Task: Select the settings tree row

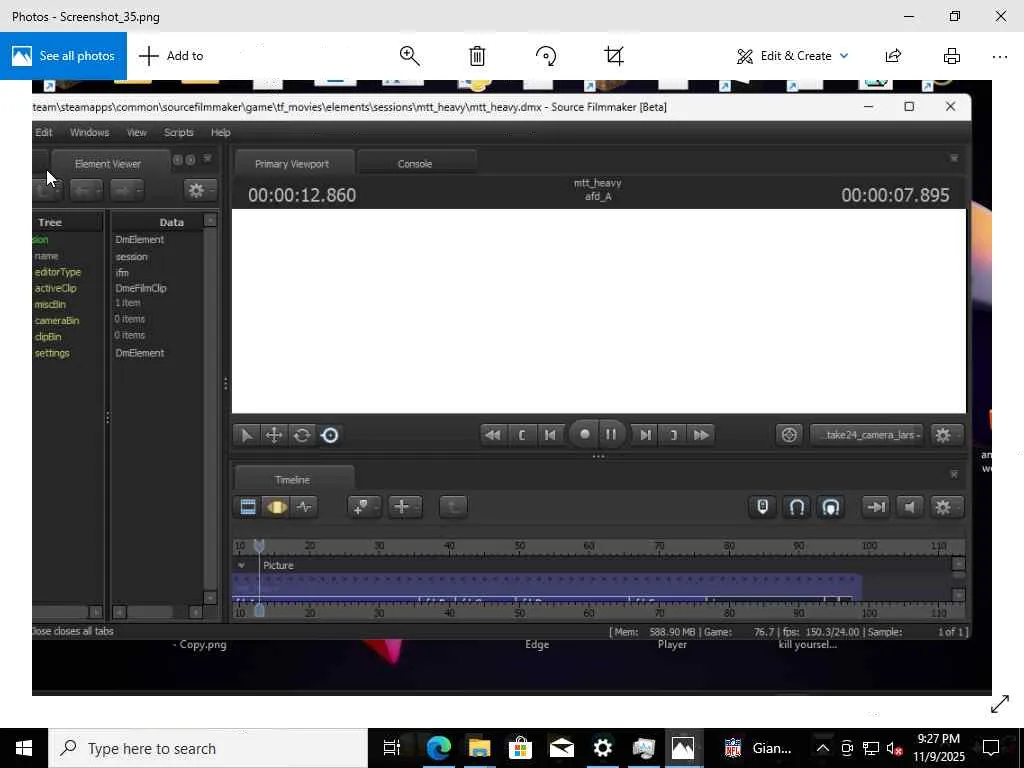Action: [52, 353]
